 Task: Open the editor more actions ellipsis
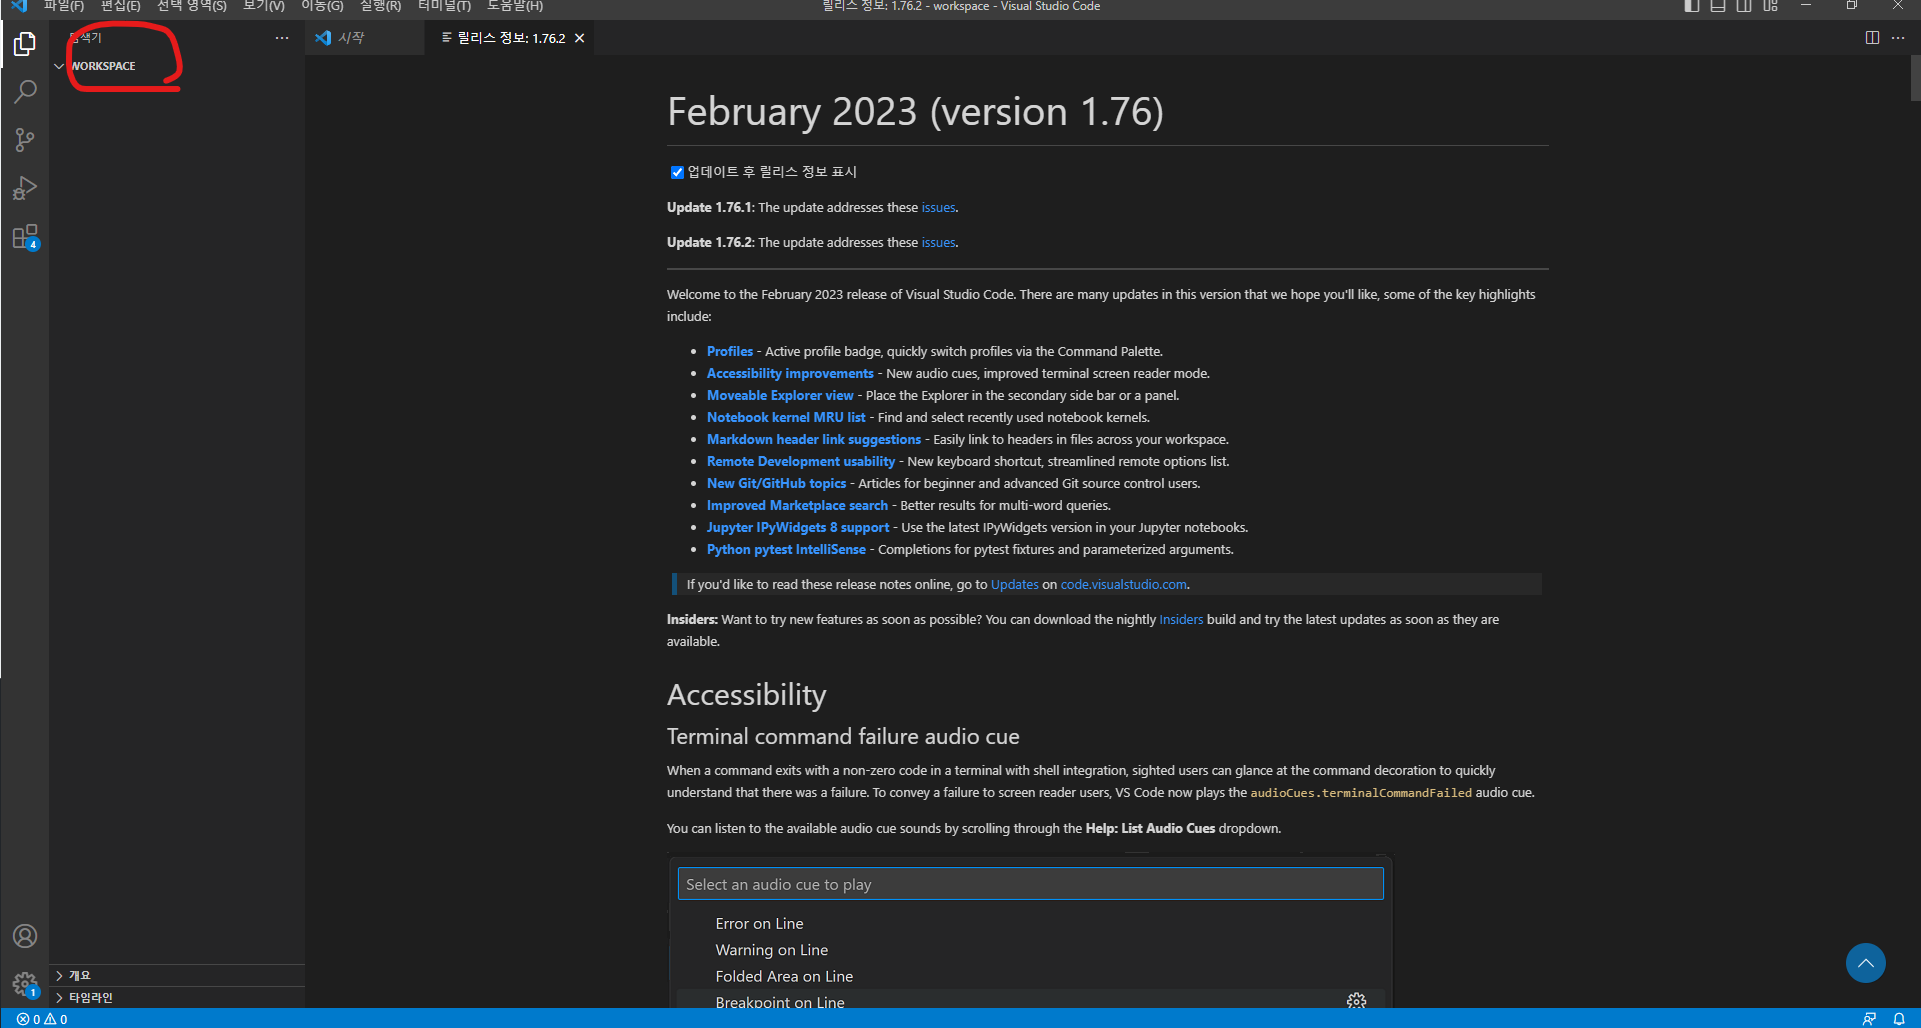pyautogui.click(x=1898, y=38)
